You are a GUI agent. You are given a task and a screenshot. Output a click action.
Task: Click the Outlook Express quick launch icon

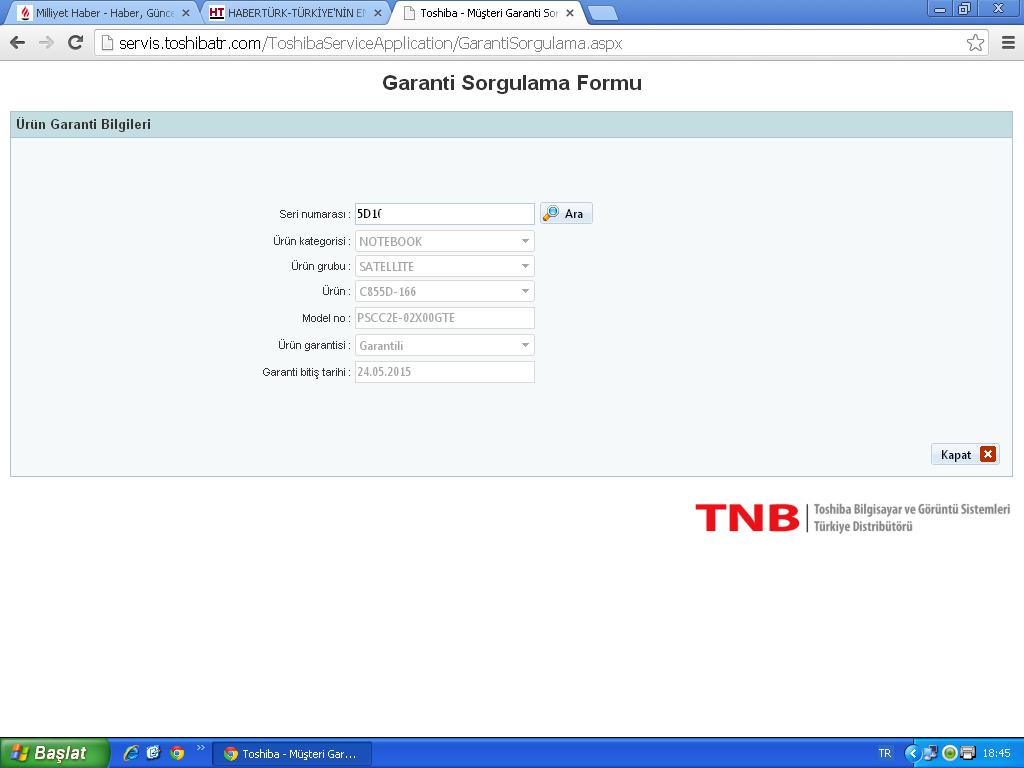[153, 753]
